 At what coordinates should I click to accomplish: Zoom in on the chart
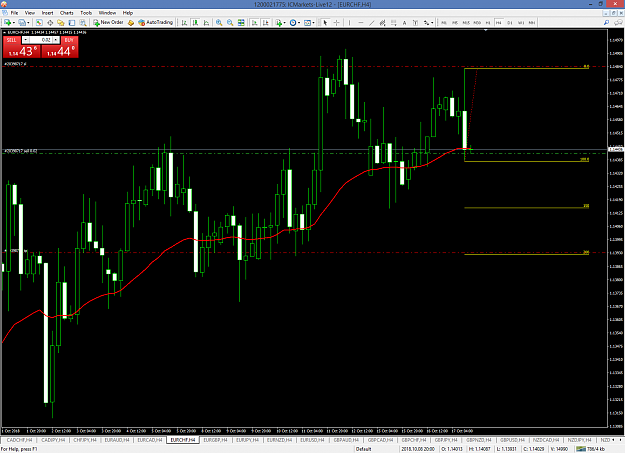tap(219, 23)
